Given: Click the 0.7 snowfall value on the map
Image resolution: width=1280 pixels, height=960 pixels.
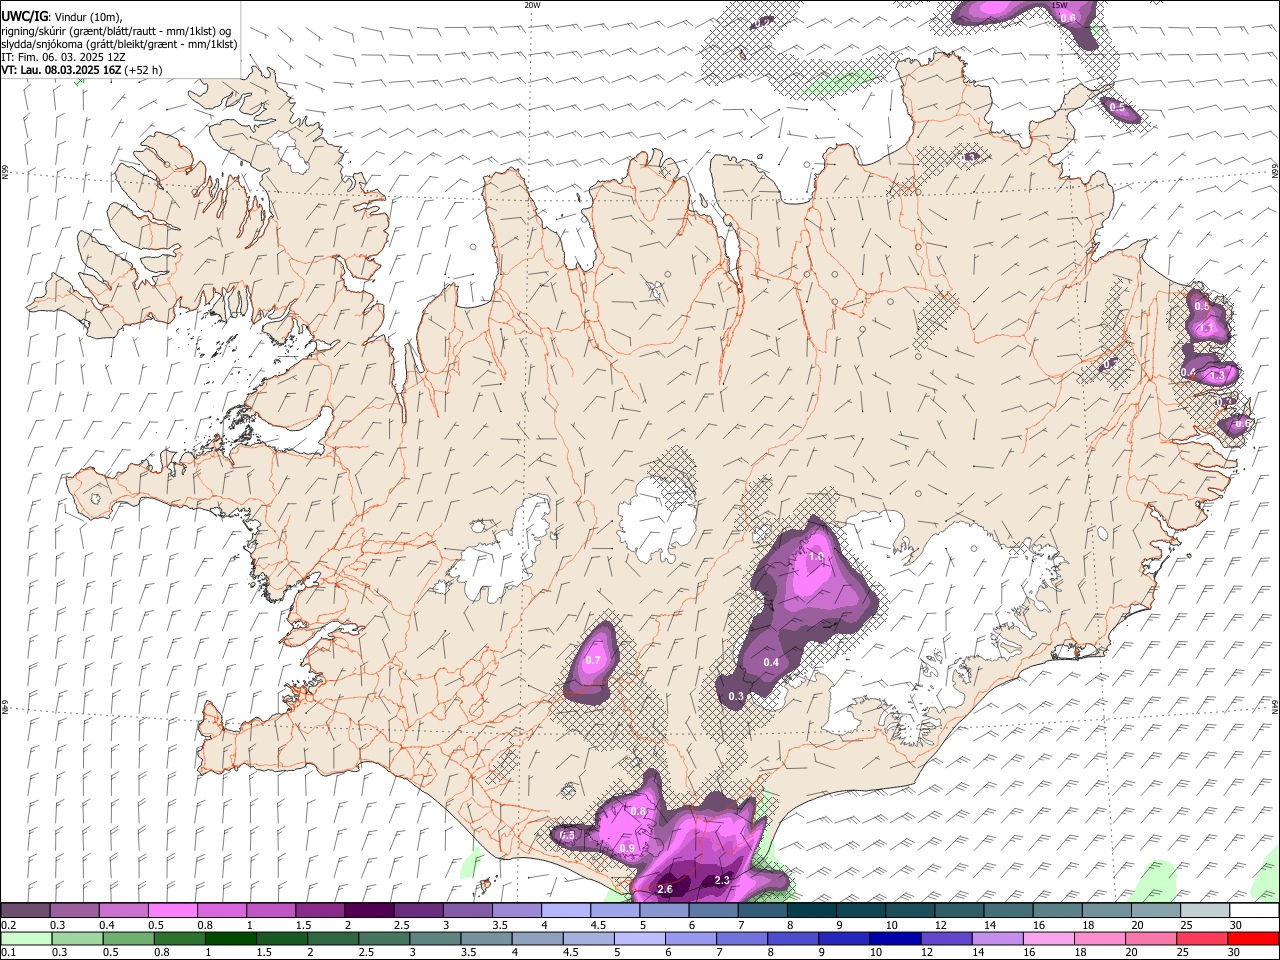Looking at the screenshot, I should pos(592,660).
